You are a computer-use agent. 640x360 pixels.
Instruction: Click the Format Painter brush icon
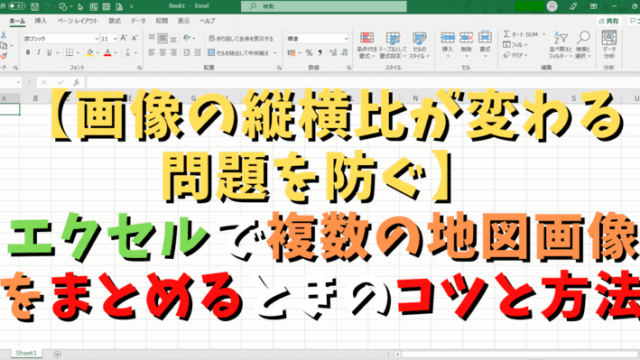(x=4, y=56)
